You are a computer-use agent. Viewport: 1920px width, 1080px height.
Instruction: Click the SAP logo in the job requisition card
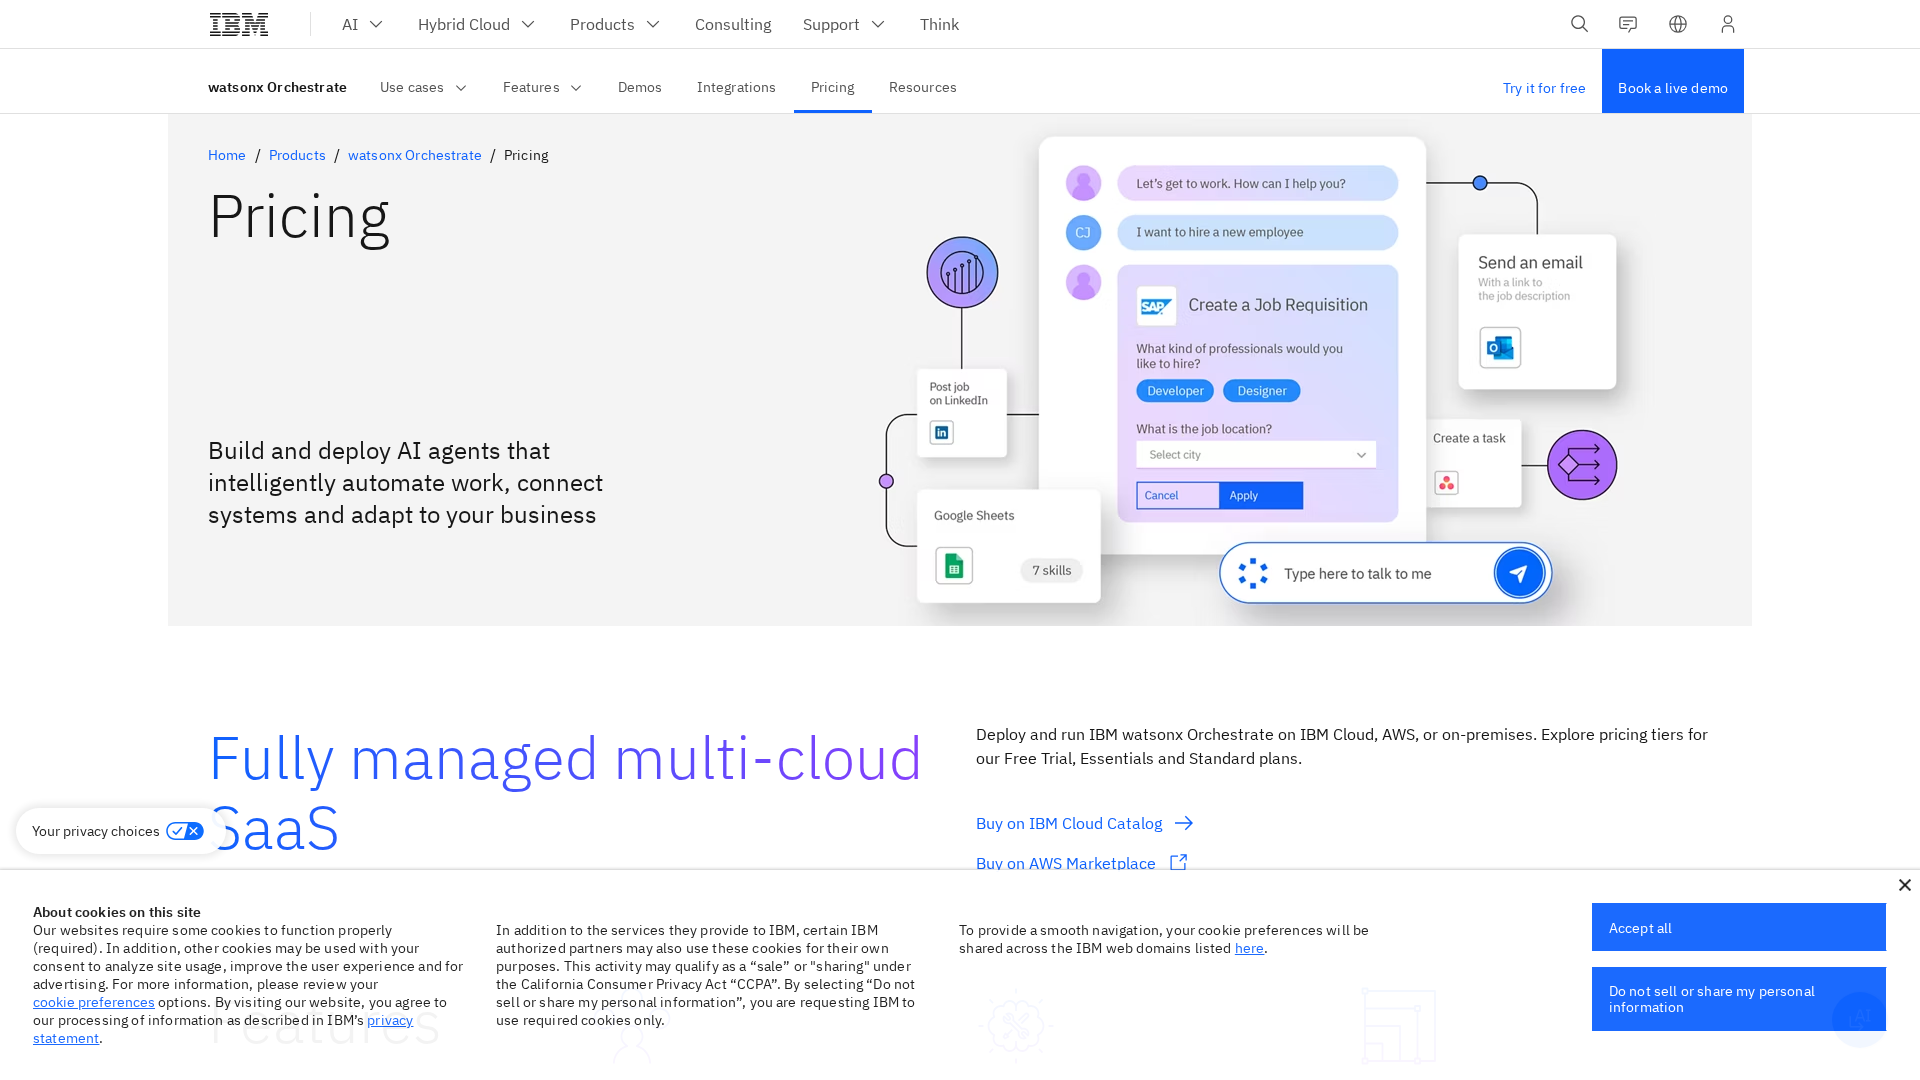[1156, 306]
